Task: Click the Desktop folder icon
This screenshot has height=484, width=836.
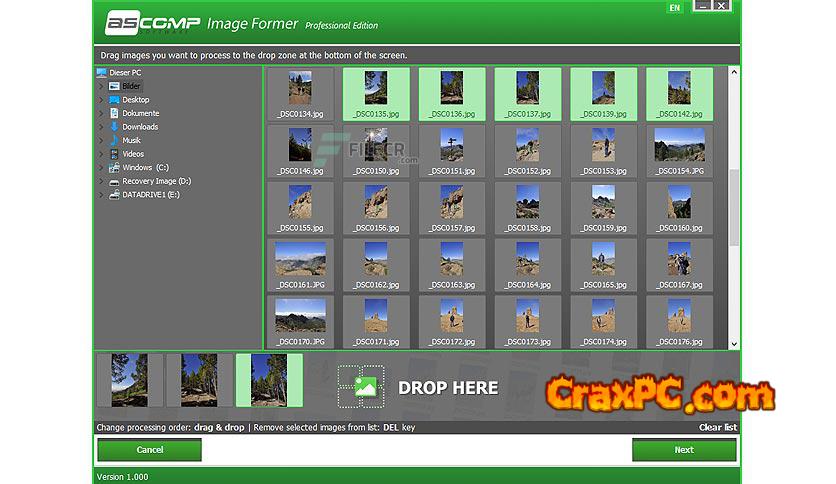Action: tap(114, 100)
